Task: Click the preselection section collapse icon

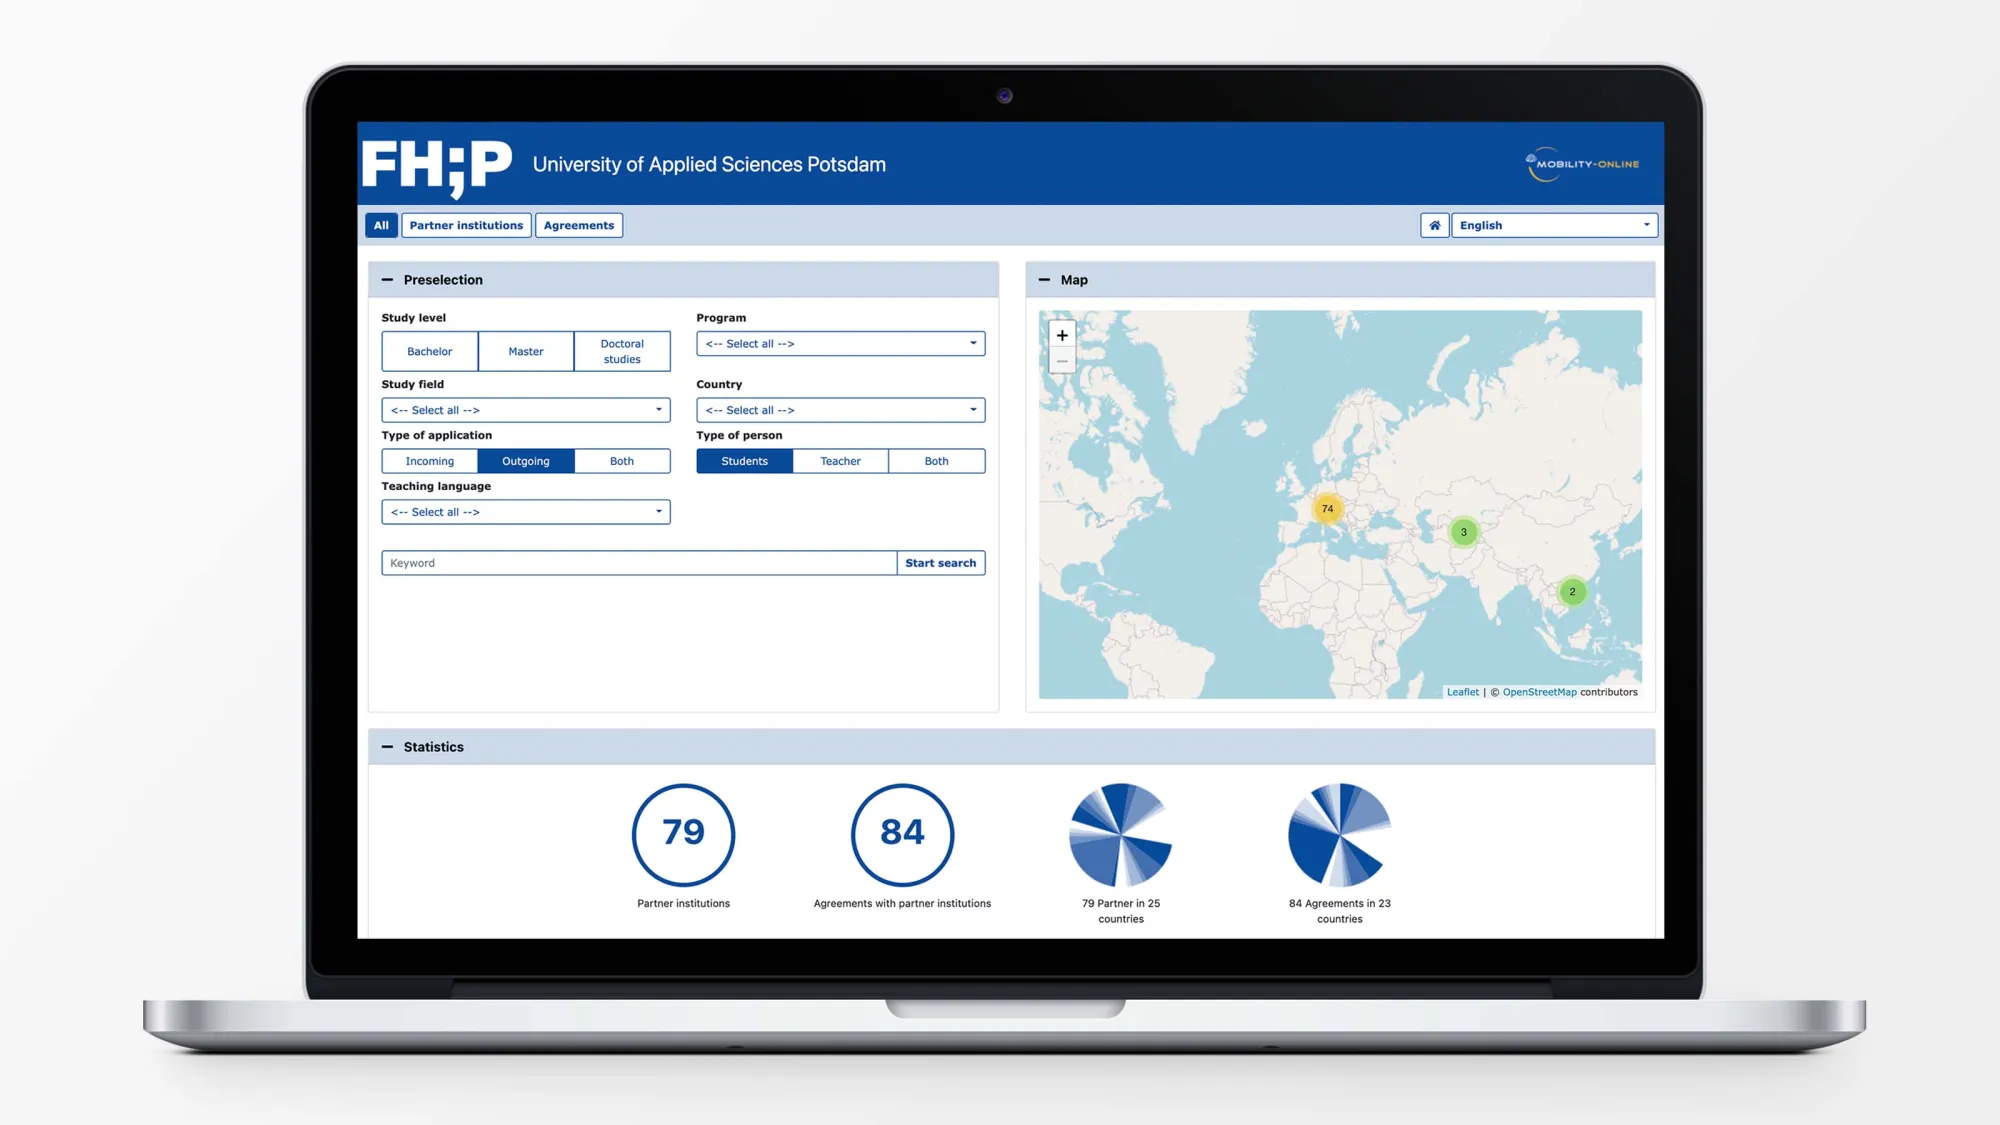Action: (387, 279)
